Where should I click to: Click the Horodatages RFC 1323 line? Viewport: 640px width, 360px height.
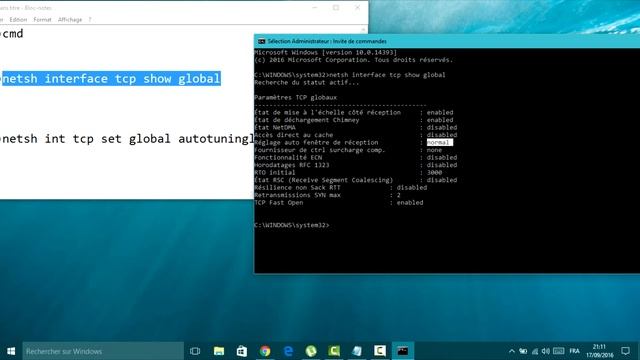(x=356, y=165)
